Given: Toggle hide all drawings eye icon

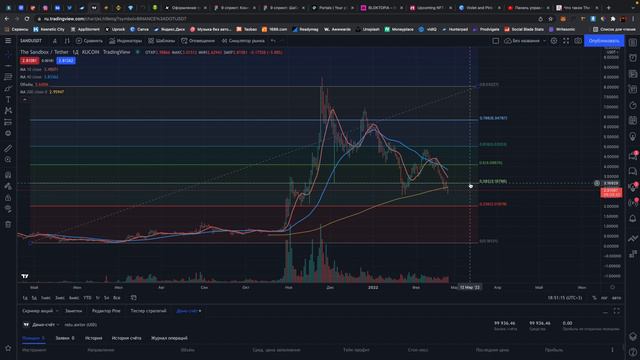Looking at the screenshot, I should tap(8, 209).
